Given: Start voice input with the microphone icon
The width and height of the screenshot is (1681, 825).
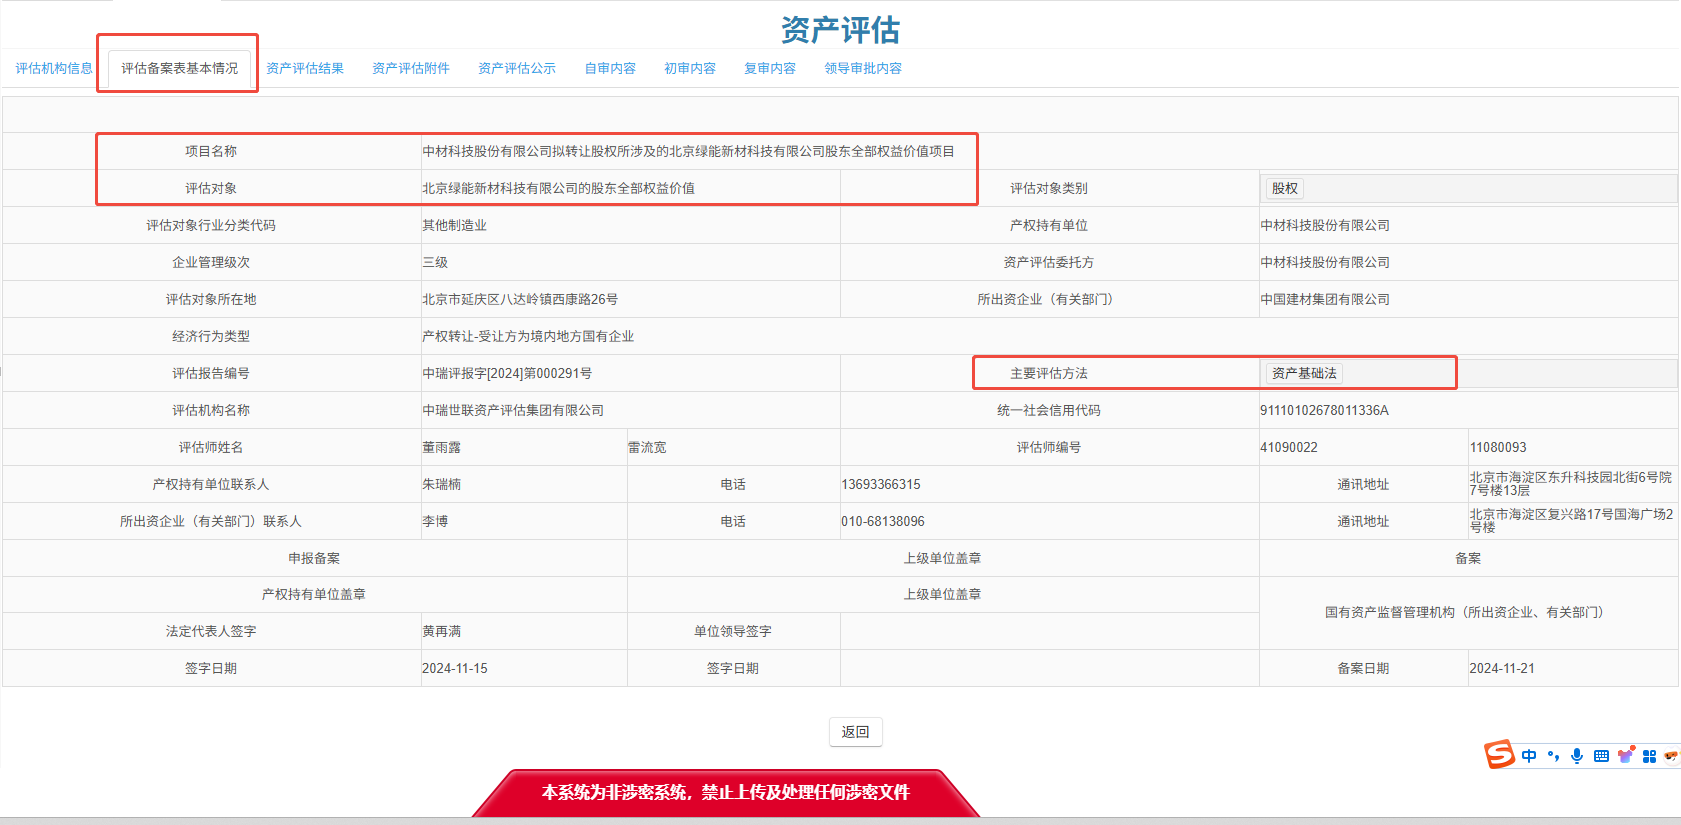Looking at the screenshot, I should tap(1577, 756).
